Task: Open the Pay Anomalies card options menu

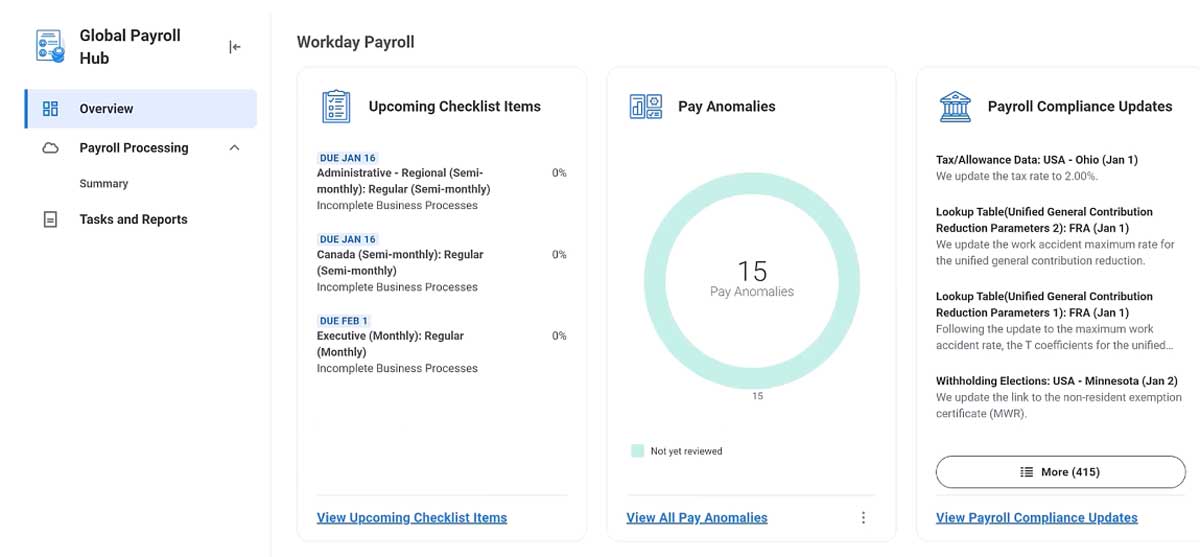Action: (x=863, y=518)
